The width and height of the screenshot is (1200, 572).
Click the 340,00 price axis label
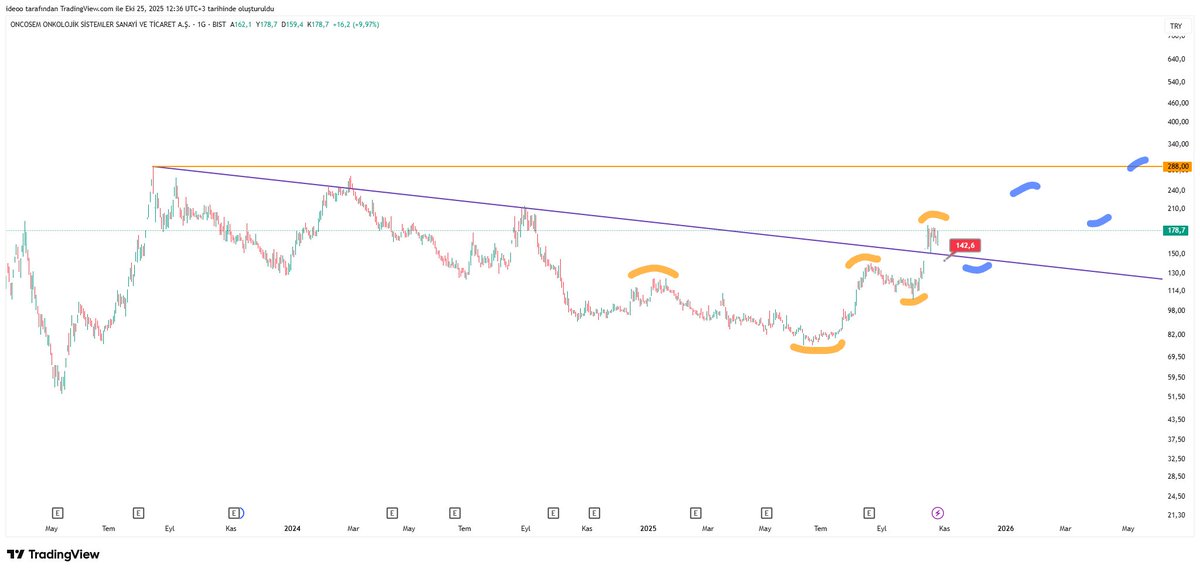point(1177,144)
